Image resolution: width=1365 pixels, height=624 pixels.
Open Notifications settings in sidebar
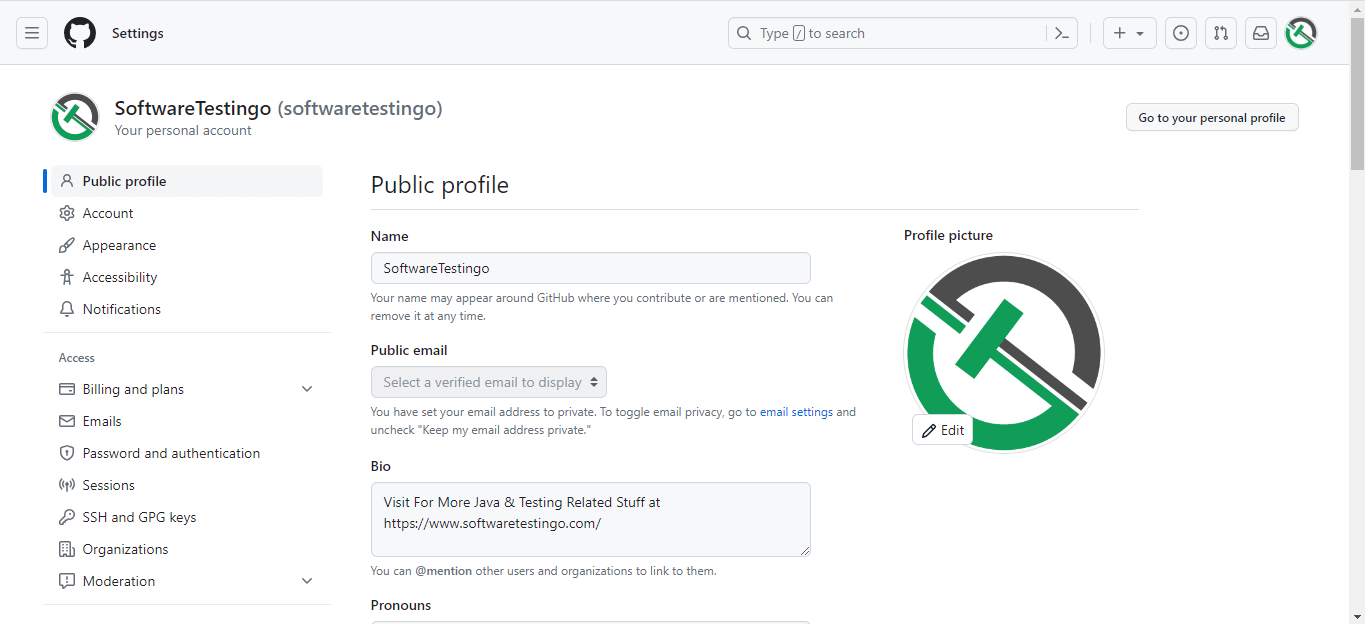point(187,309)
